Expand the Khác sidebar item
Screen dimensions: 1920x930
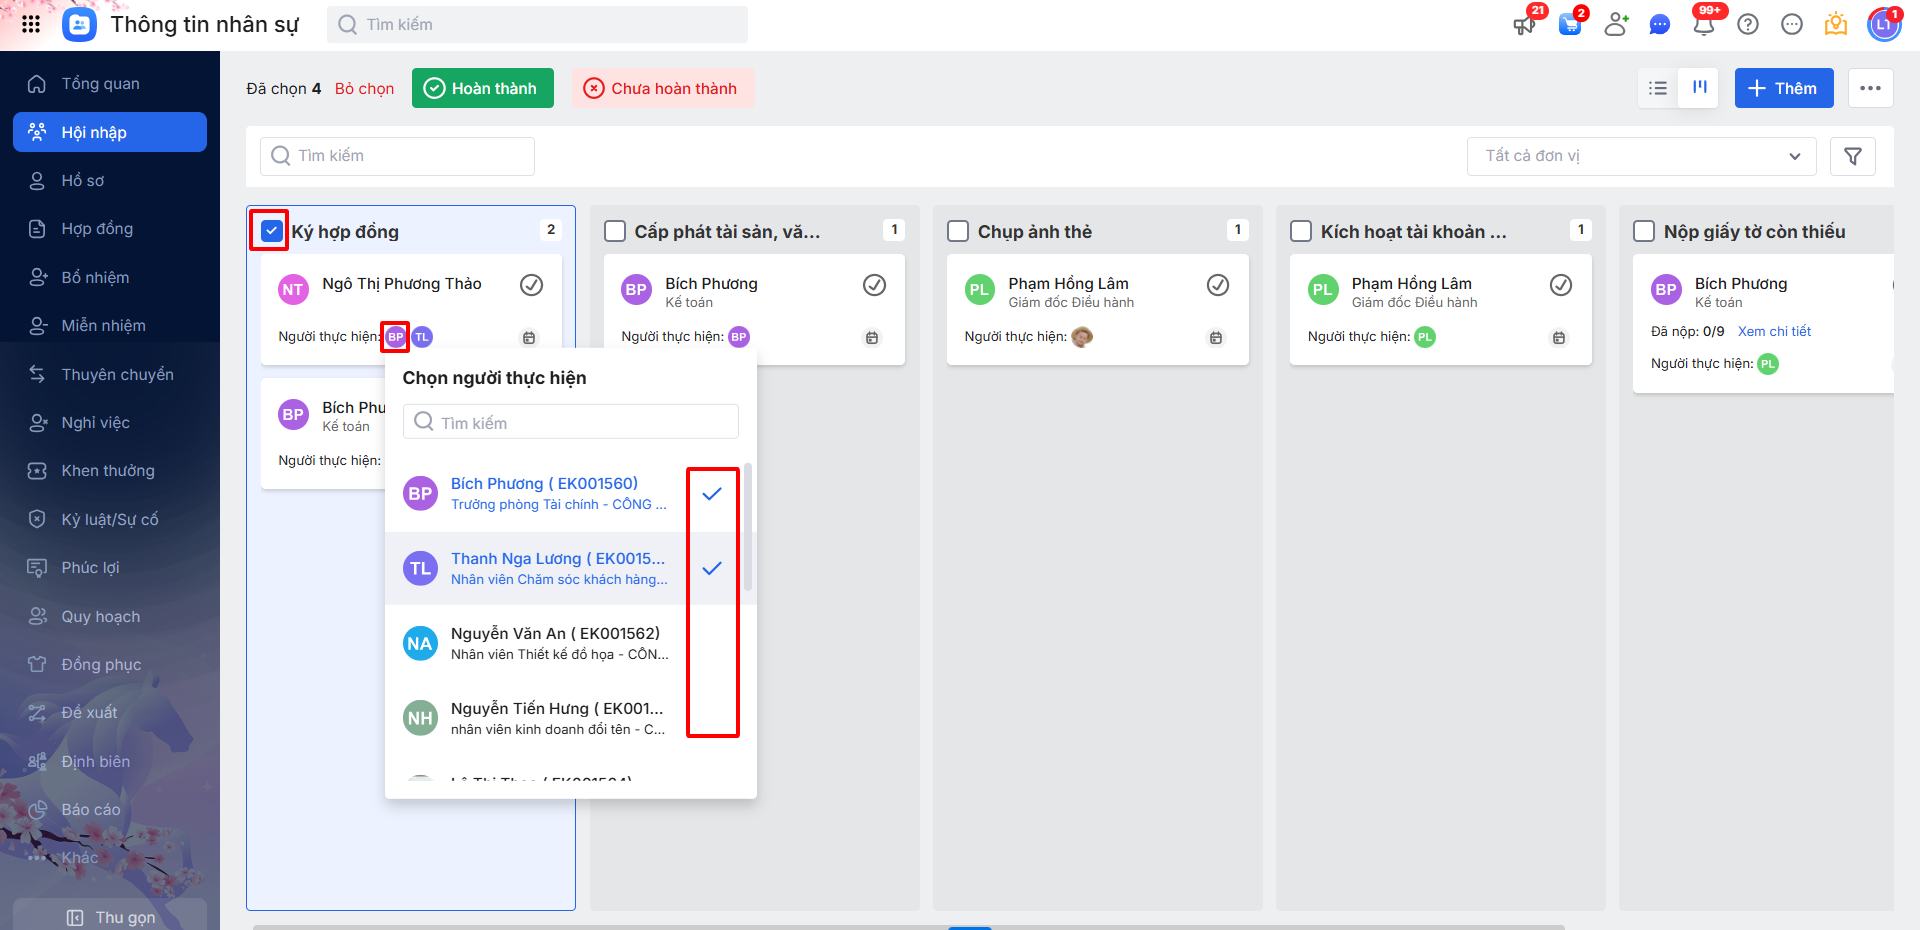point(110,858)
